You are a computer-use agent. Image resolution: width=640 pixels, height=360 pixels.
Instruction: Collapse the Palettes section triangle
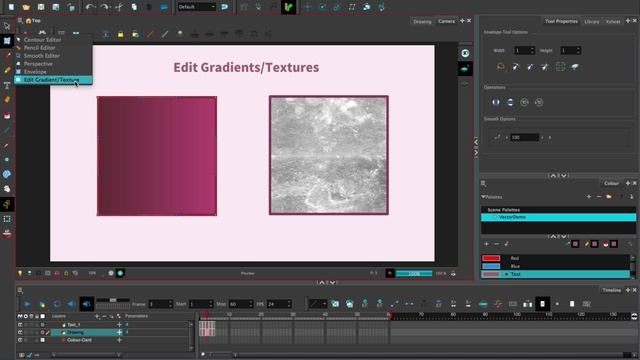click(x=483, y=197)
